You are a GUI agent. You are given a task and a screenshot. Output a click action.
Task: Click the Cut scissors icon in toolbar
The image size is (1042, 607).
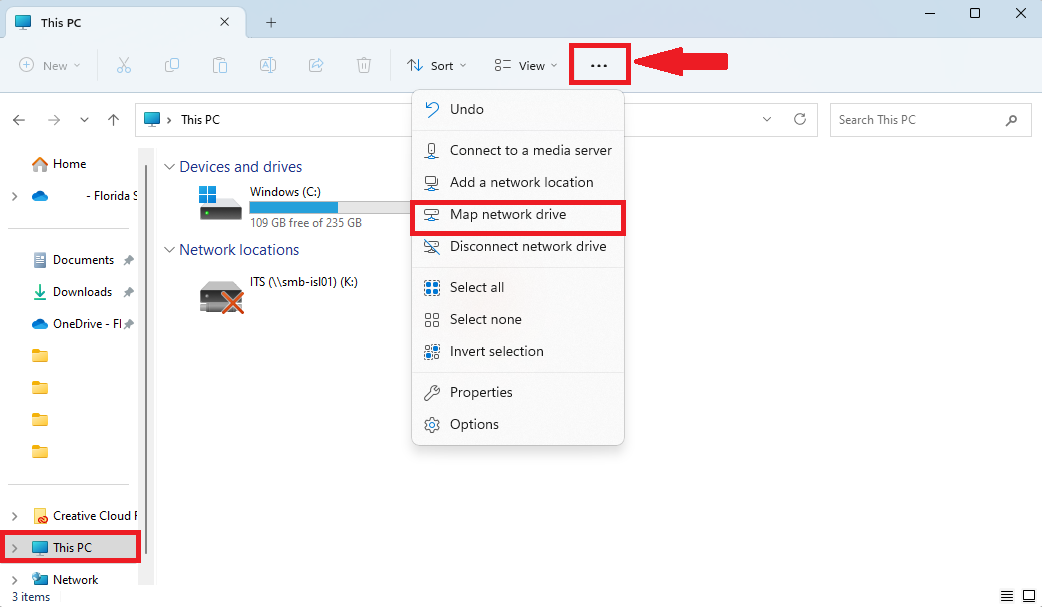click(124, 65)
